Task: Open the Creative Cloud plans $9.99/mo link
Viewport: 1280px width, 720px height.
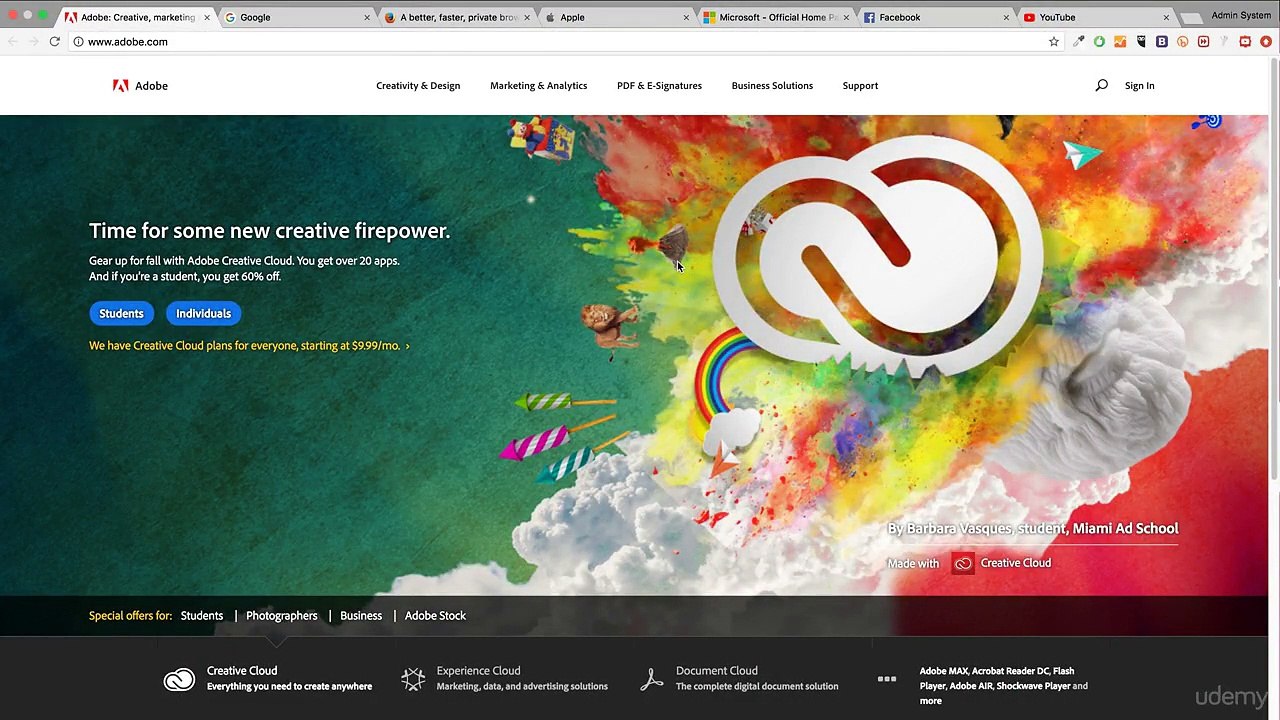Action: (249, 346)
